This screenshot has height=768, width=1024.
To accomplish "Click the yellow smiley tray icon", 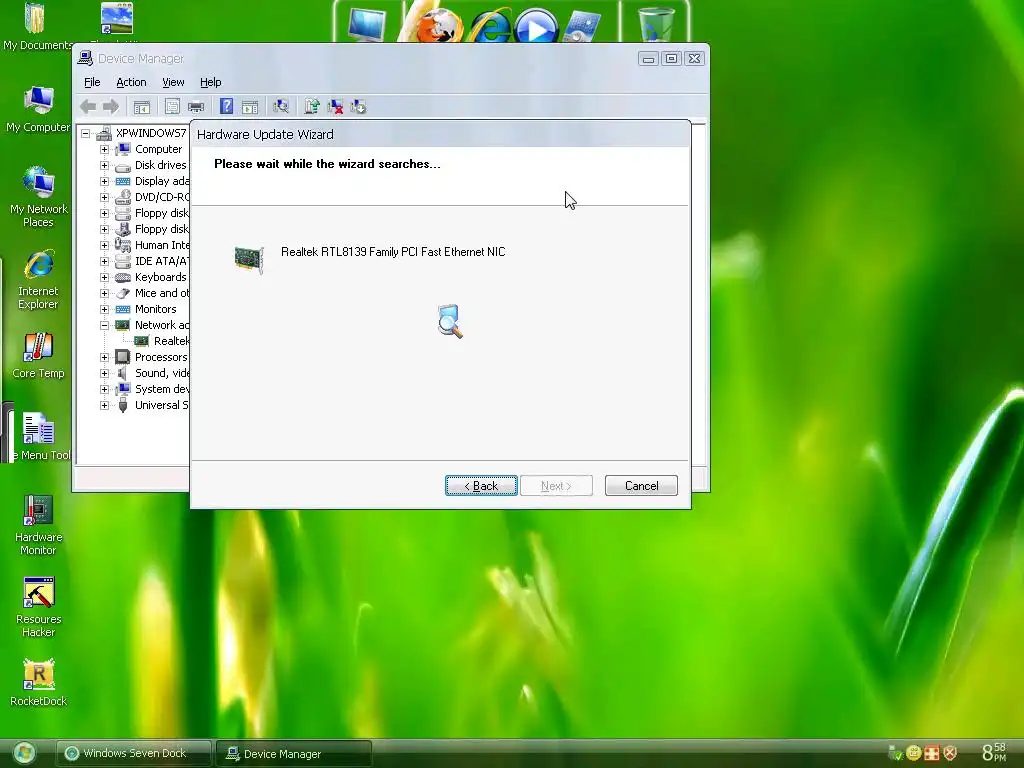I will 914,753.
